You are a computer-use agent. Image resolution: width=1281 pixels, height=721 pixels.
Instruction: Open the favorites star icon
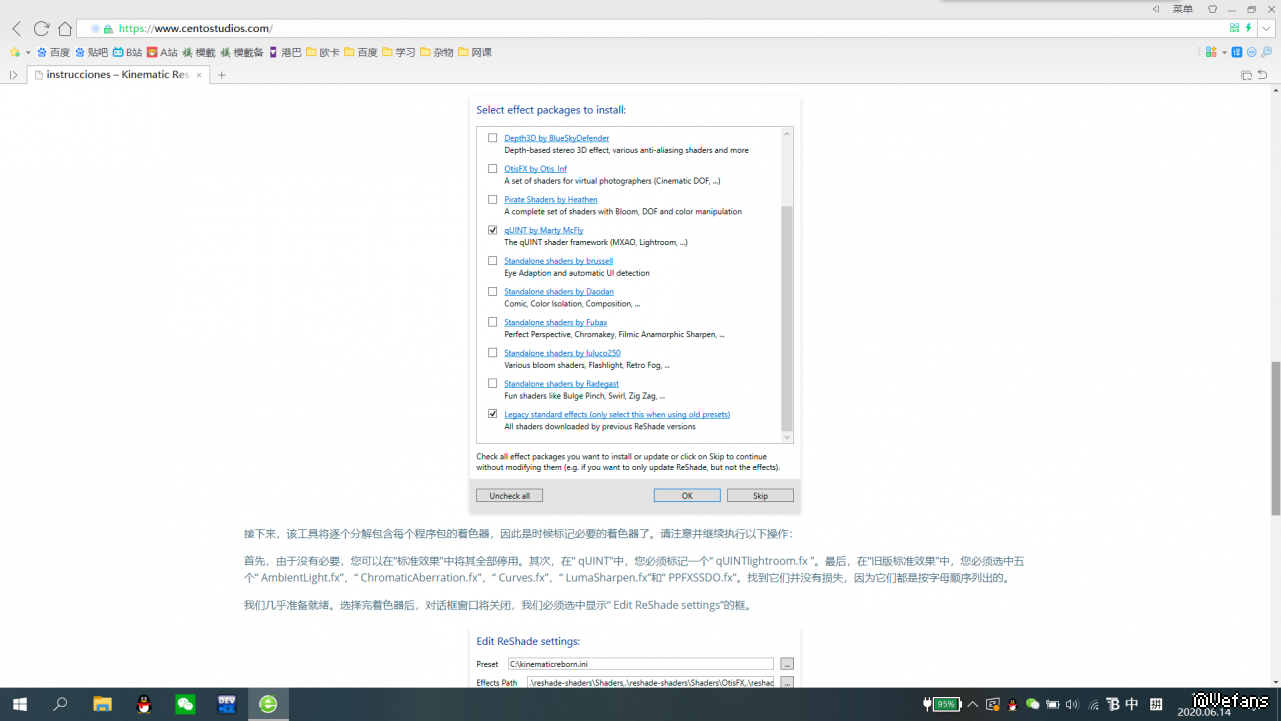pos(15,52)
